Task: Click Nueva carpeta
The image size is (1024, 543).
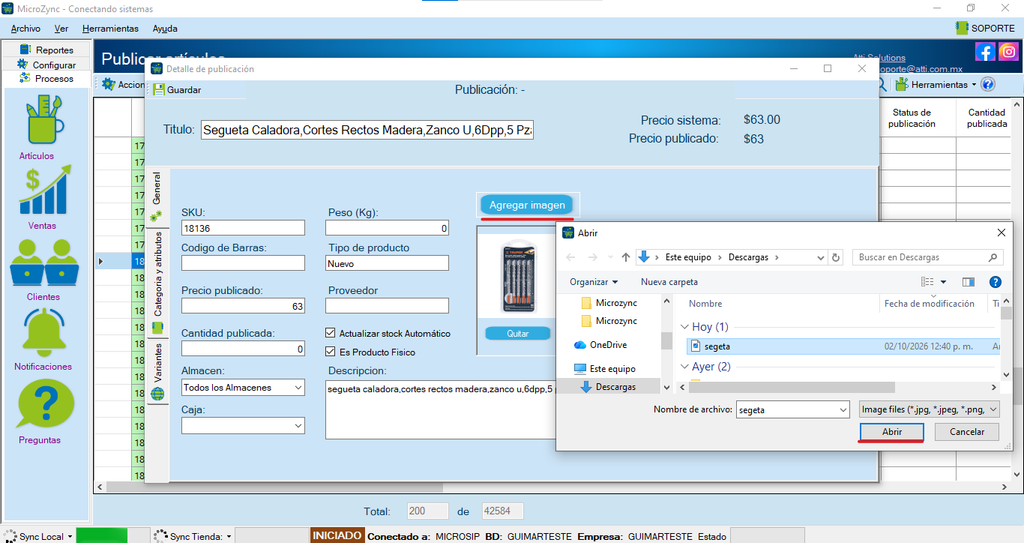Action: point(669,282)
